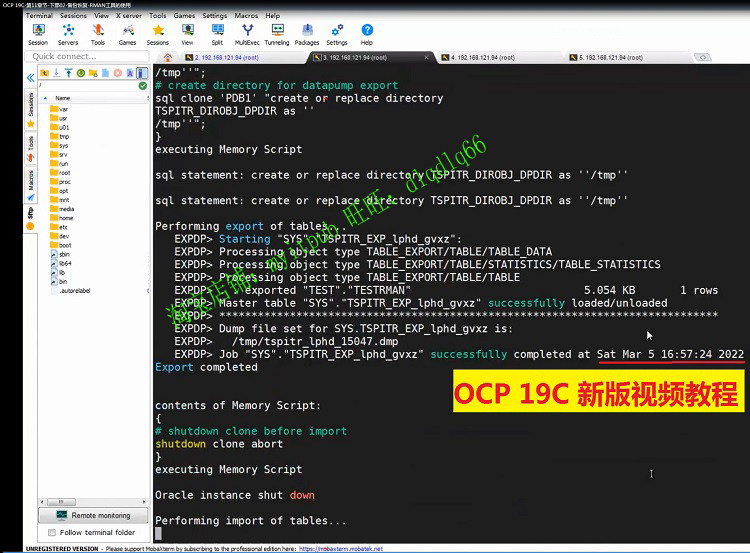Click the new tab button at tab bar end
The image size is (750, 553).
tap(703, 57)
